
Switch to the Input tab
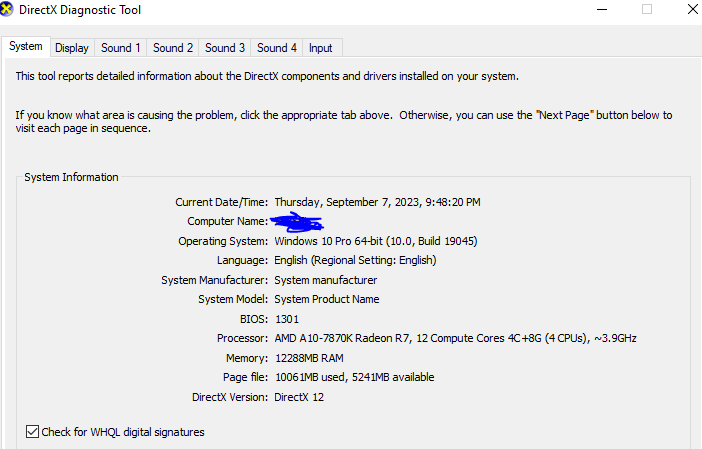point(321,48)
